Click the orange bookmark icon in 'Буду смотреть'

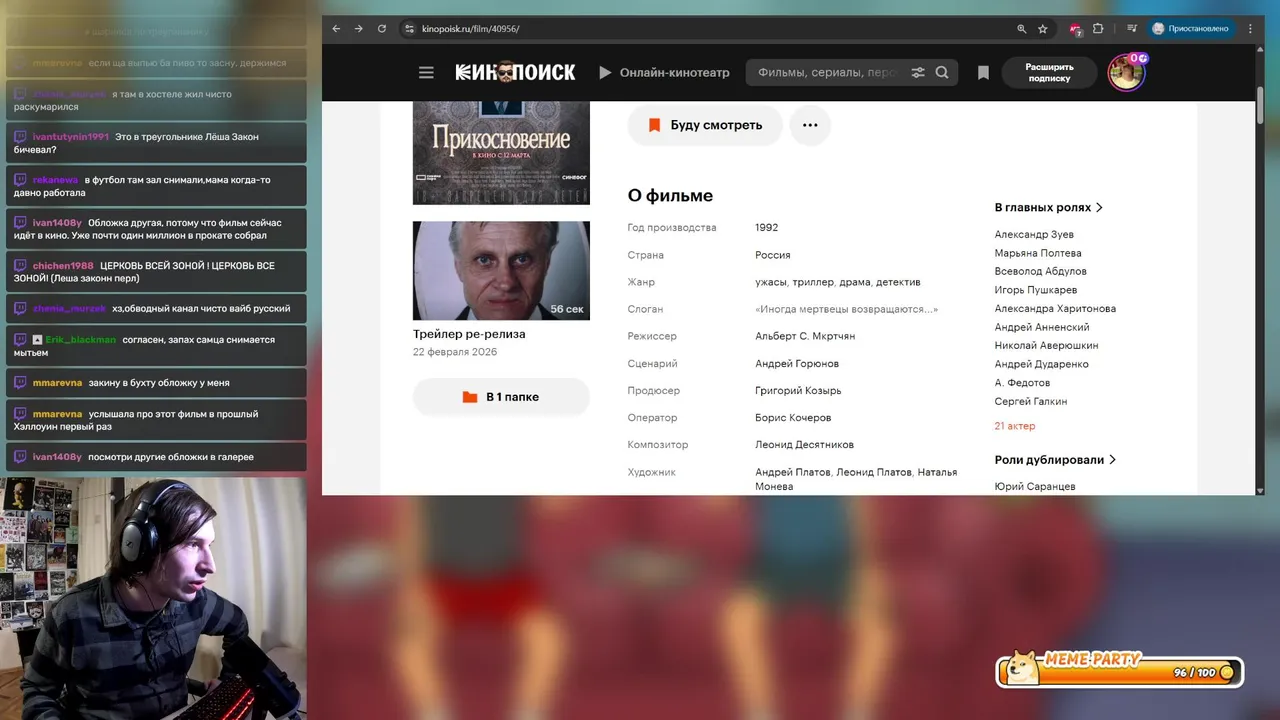point(654,125)
